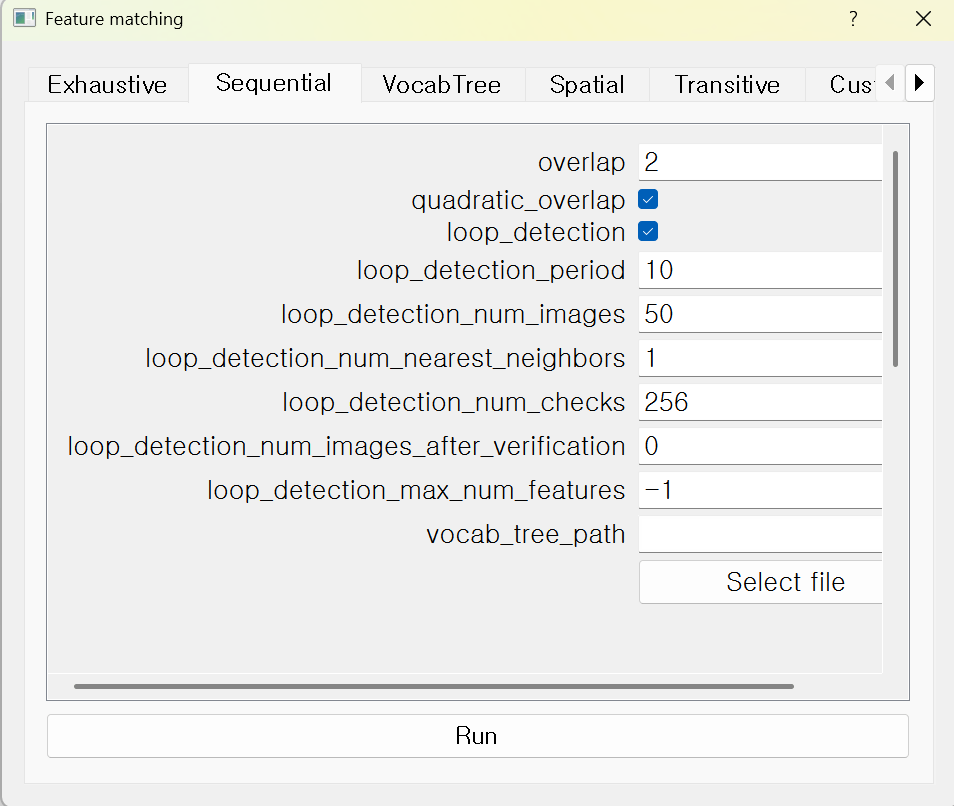Go to the Transitive tab
This screenshot has height=806, width=954.
[727, 85]
